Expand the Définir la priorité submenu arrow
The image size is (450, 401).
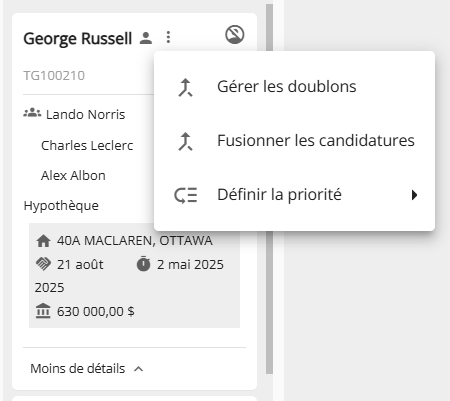(x=414, y=195)
